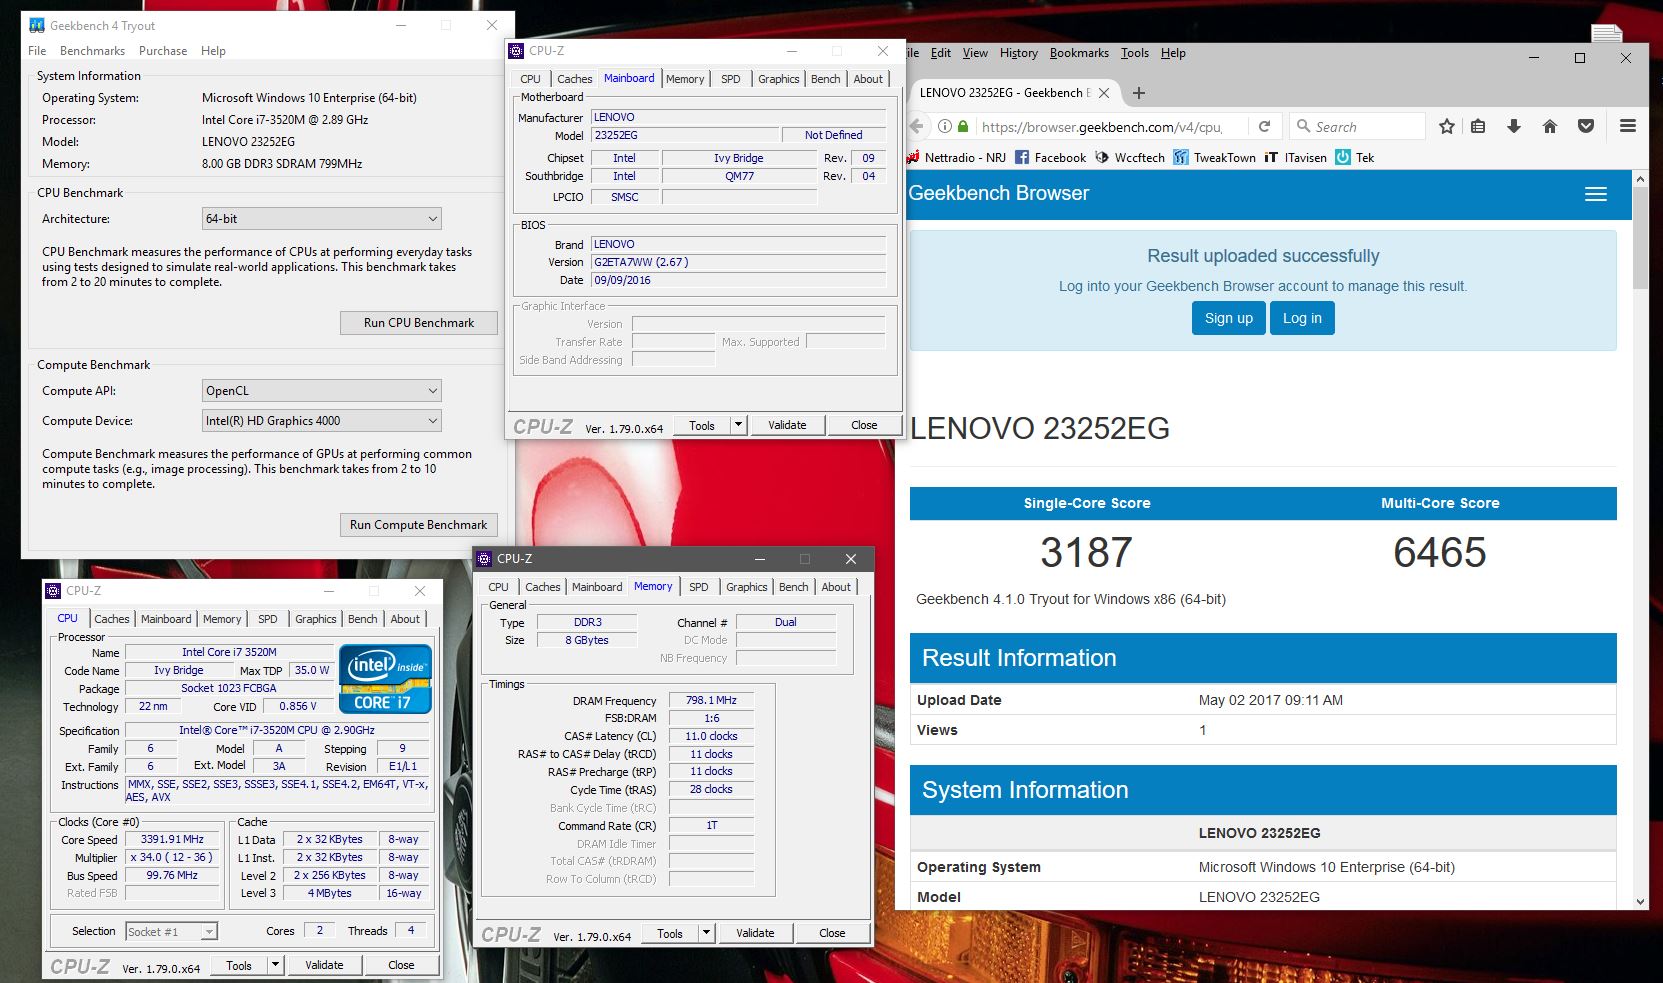Click Validate in CPU-Z Memory window
Viewport: 1663px width, 983px height.
(x=755, y=933)
